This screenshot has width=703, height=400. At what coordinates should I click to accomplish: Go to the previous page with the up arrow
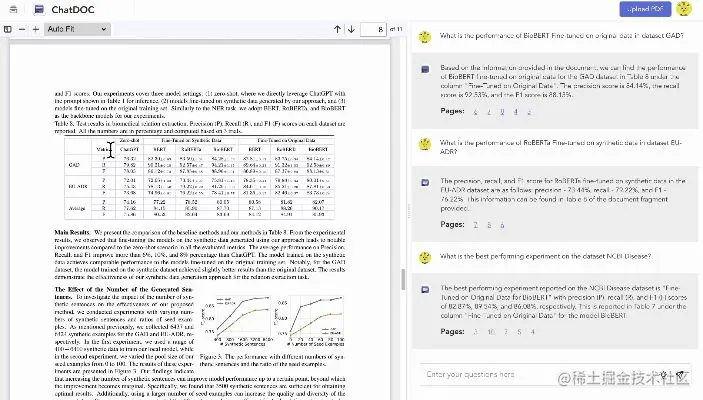(337, 29)
